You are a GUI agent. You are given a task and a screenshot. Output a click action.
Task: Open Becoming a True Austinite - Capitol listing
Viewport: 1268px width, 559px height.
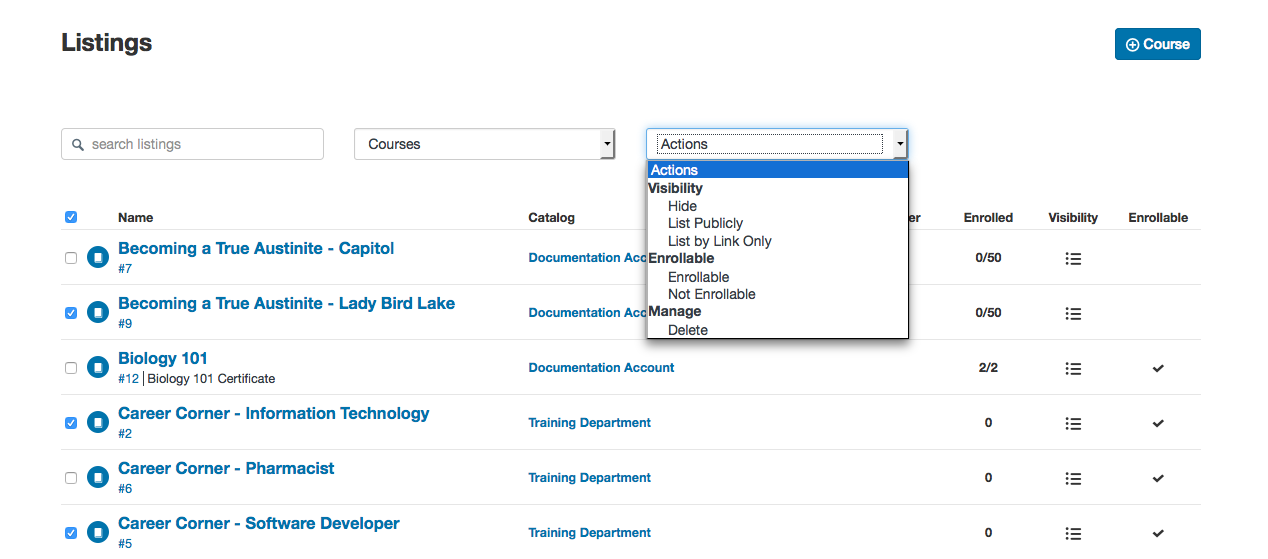click(256, 248)
